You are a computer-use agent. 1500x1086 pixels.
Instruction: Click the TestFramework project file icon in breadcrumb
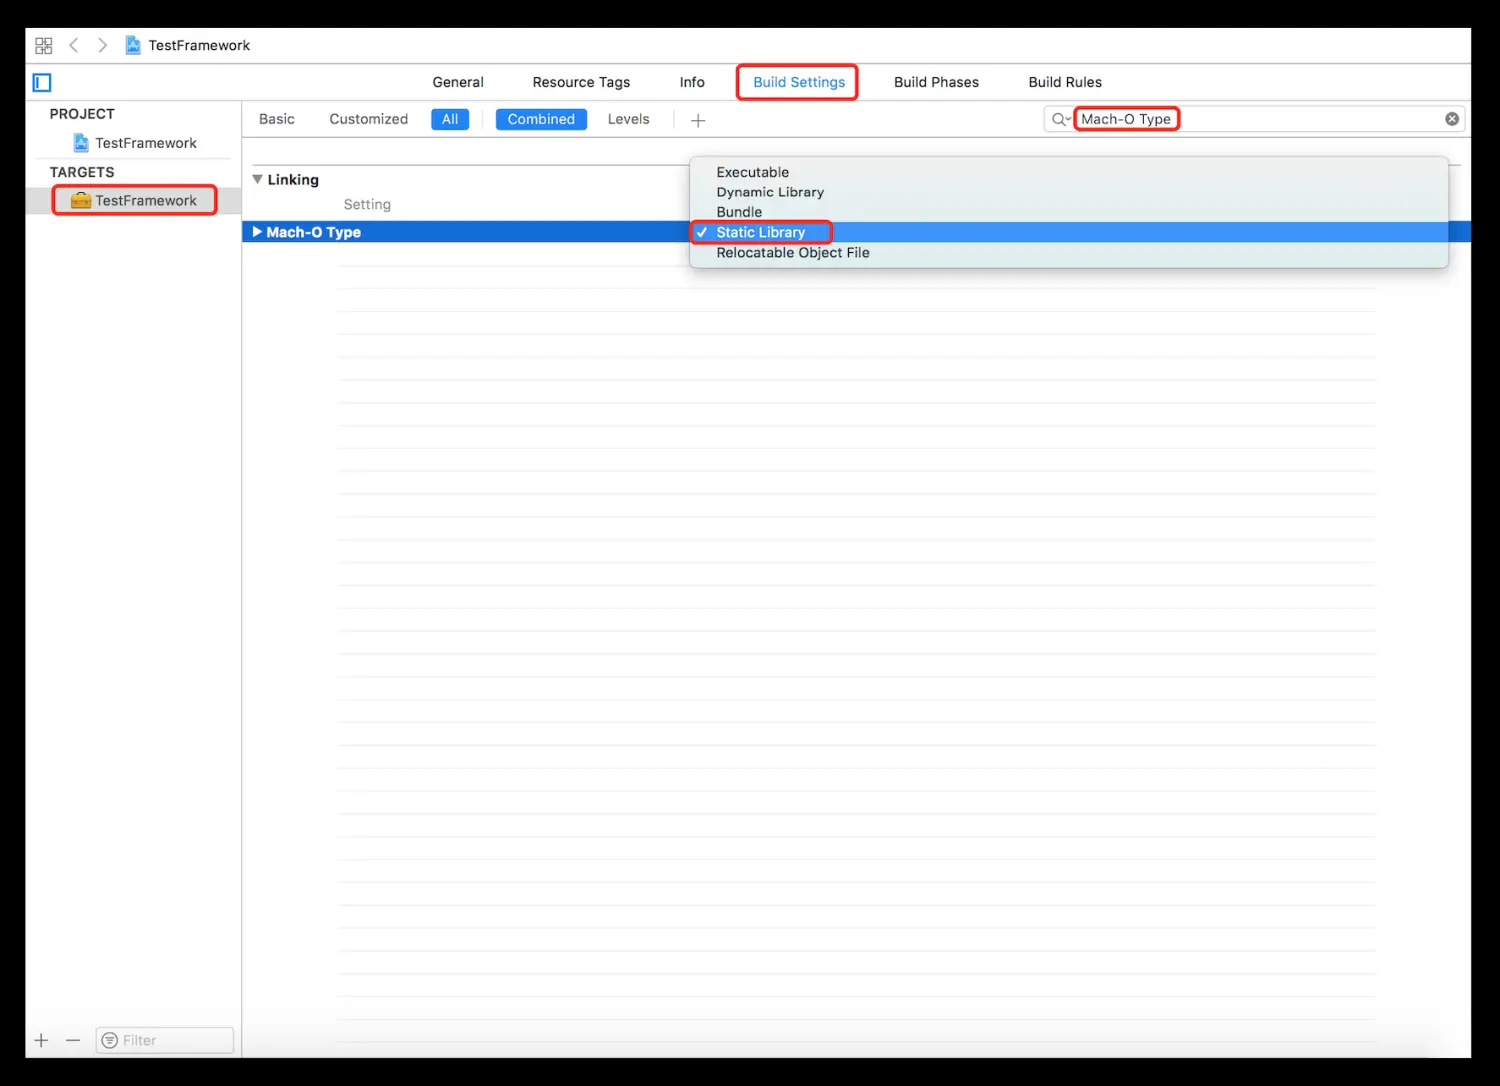133,45
